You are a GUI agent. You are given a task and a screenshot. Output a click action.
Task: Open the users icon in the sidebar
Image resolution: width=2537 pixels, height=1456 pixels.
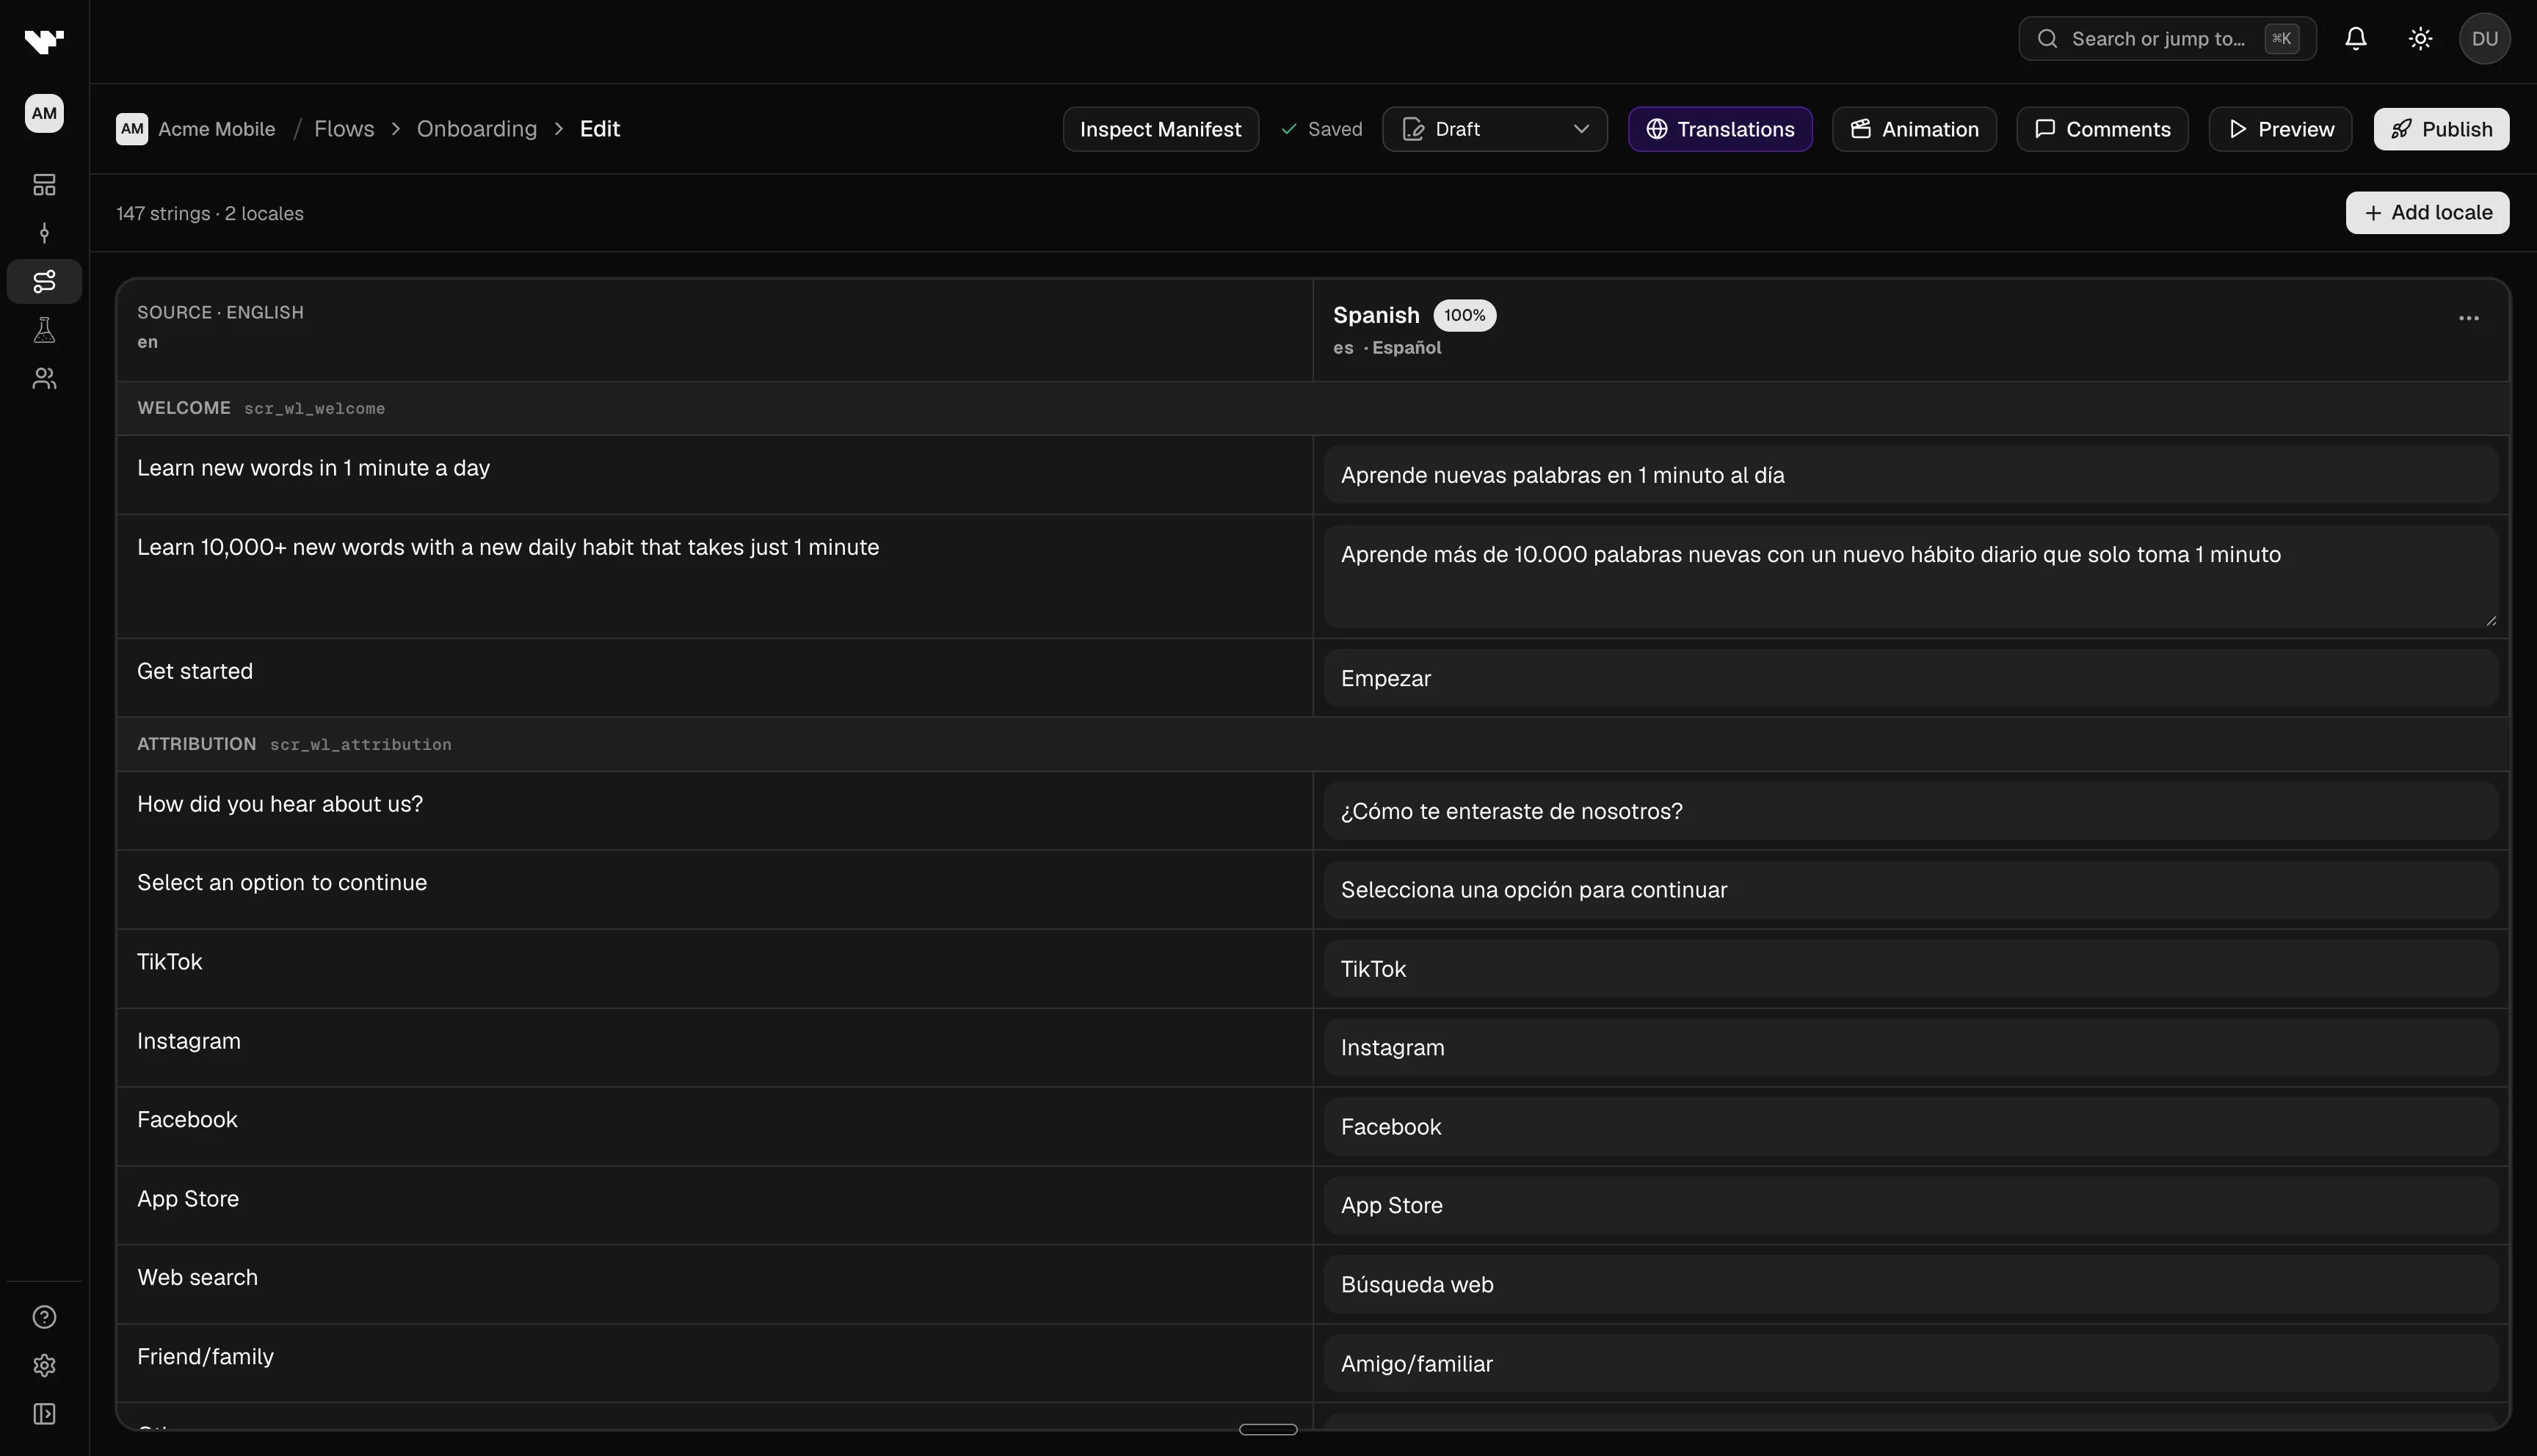coord(44,378)
